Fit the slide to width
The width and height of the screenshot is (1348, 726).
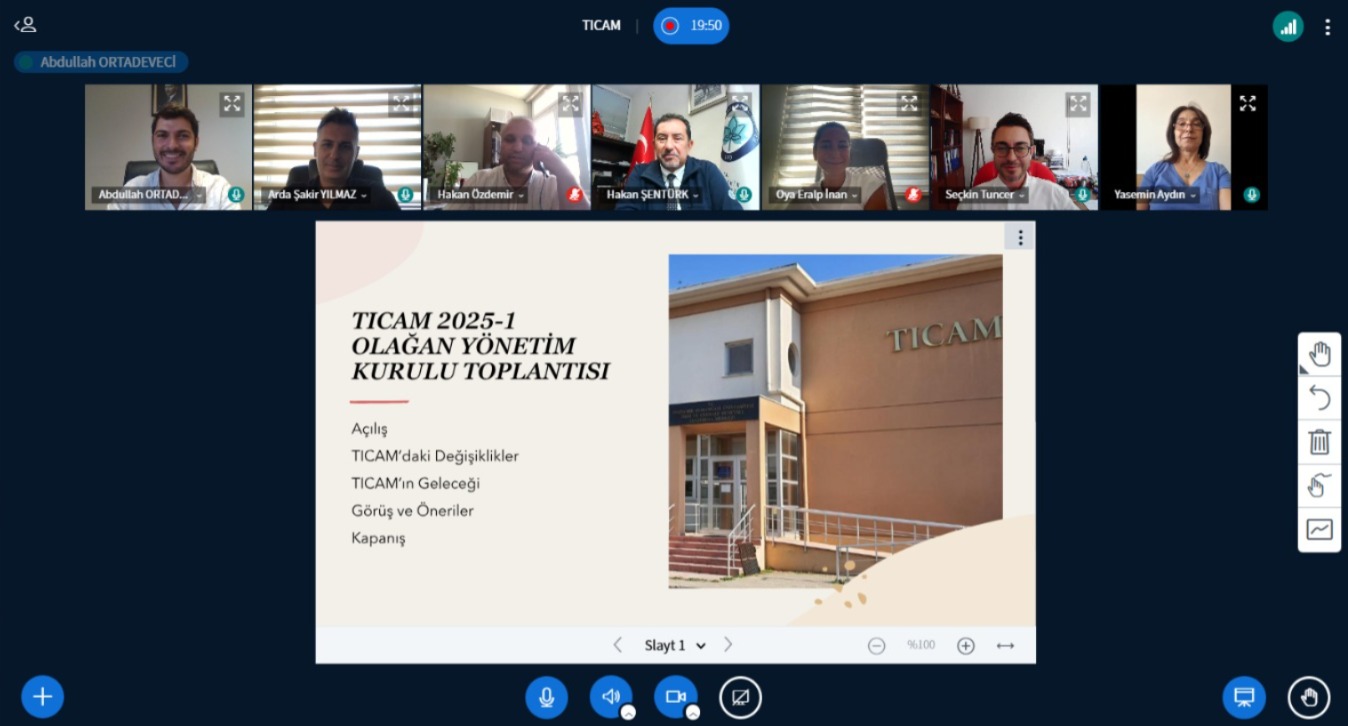(x=1005, y=646)
